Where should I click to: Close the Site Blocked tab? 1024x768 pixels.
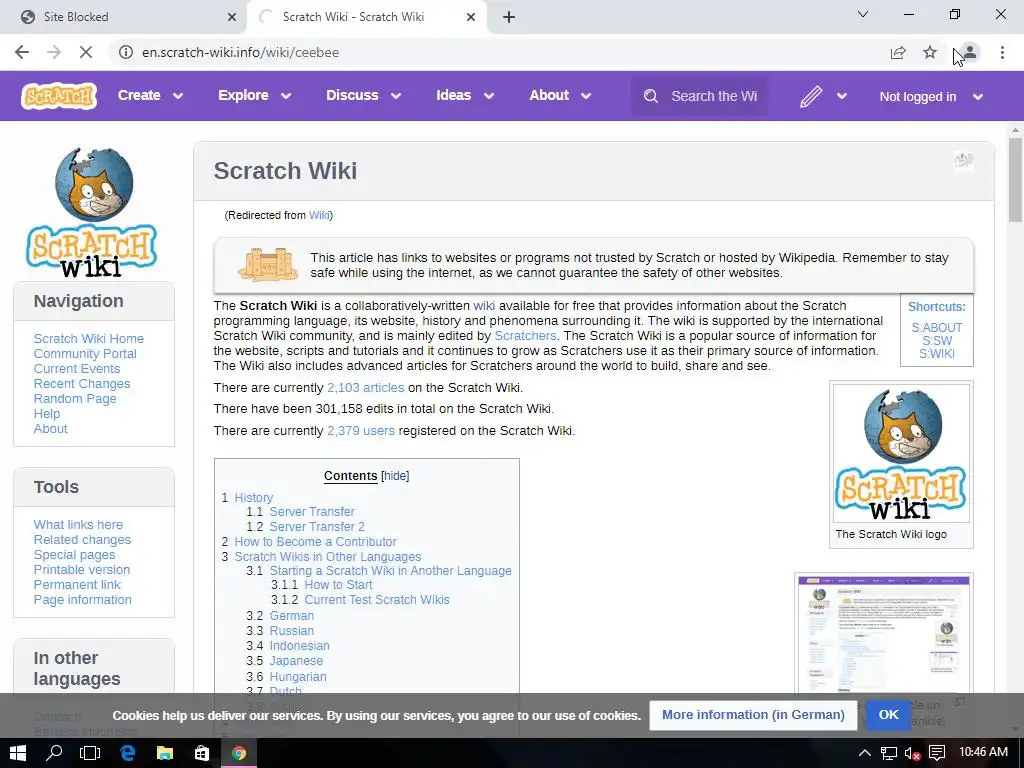tap(232, 17)
